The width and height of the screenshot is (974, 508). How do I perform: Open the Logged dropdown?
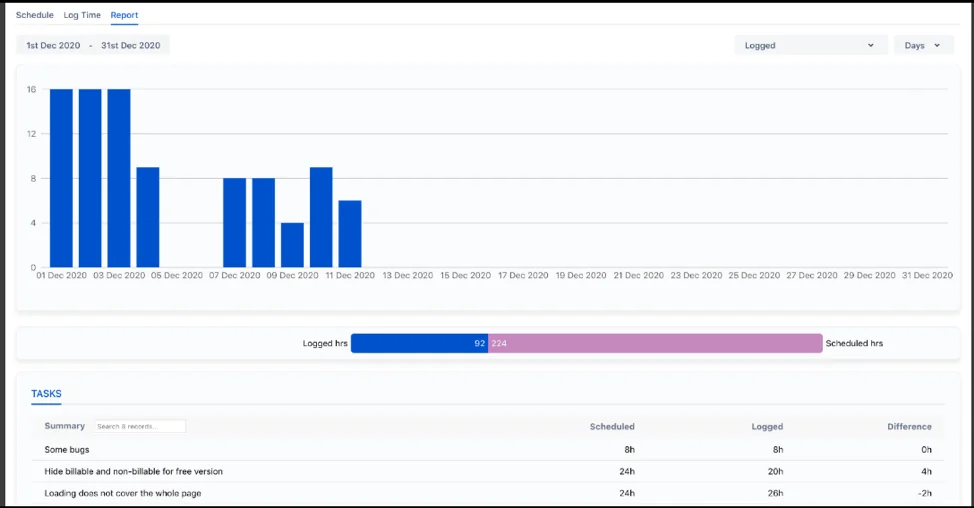pyautogui.click(x=809, y=45)
